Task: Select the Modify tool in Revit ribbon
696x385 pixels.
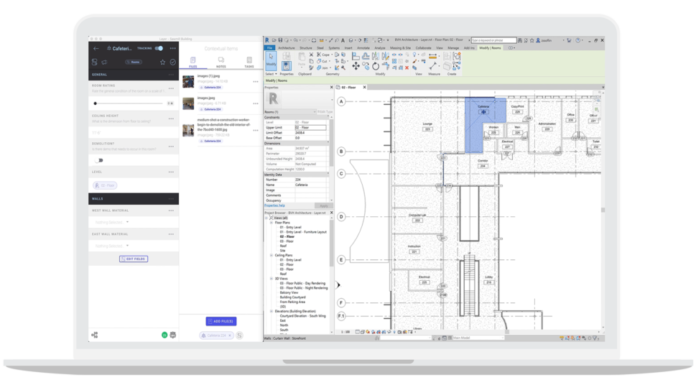Action: pos(271,61)
